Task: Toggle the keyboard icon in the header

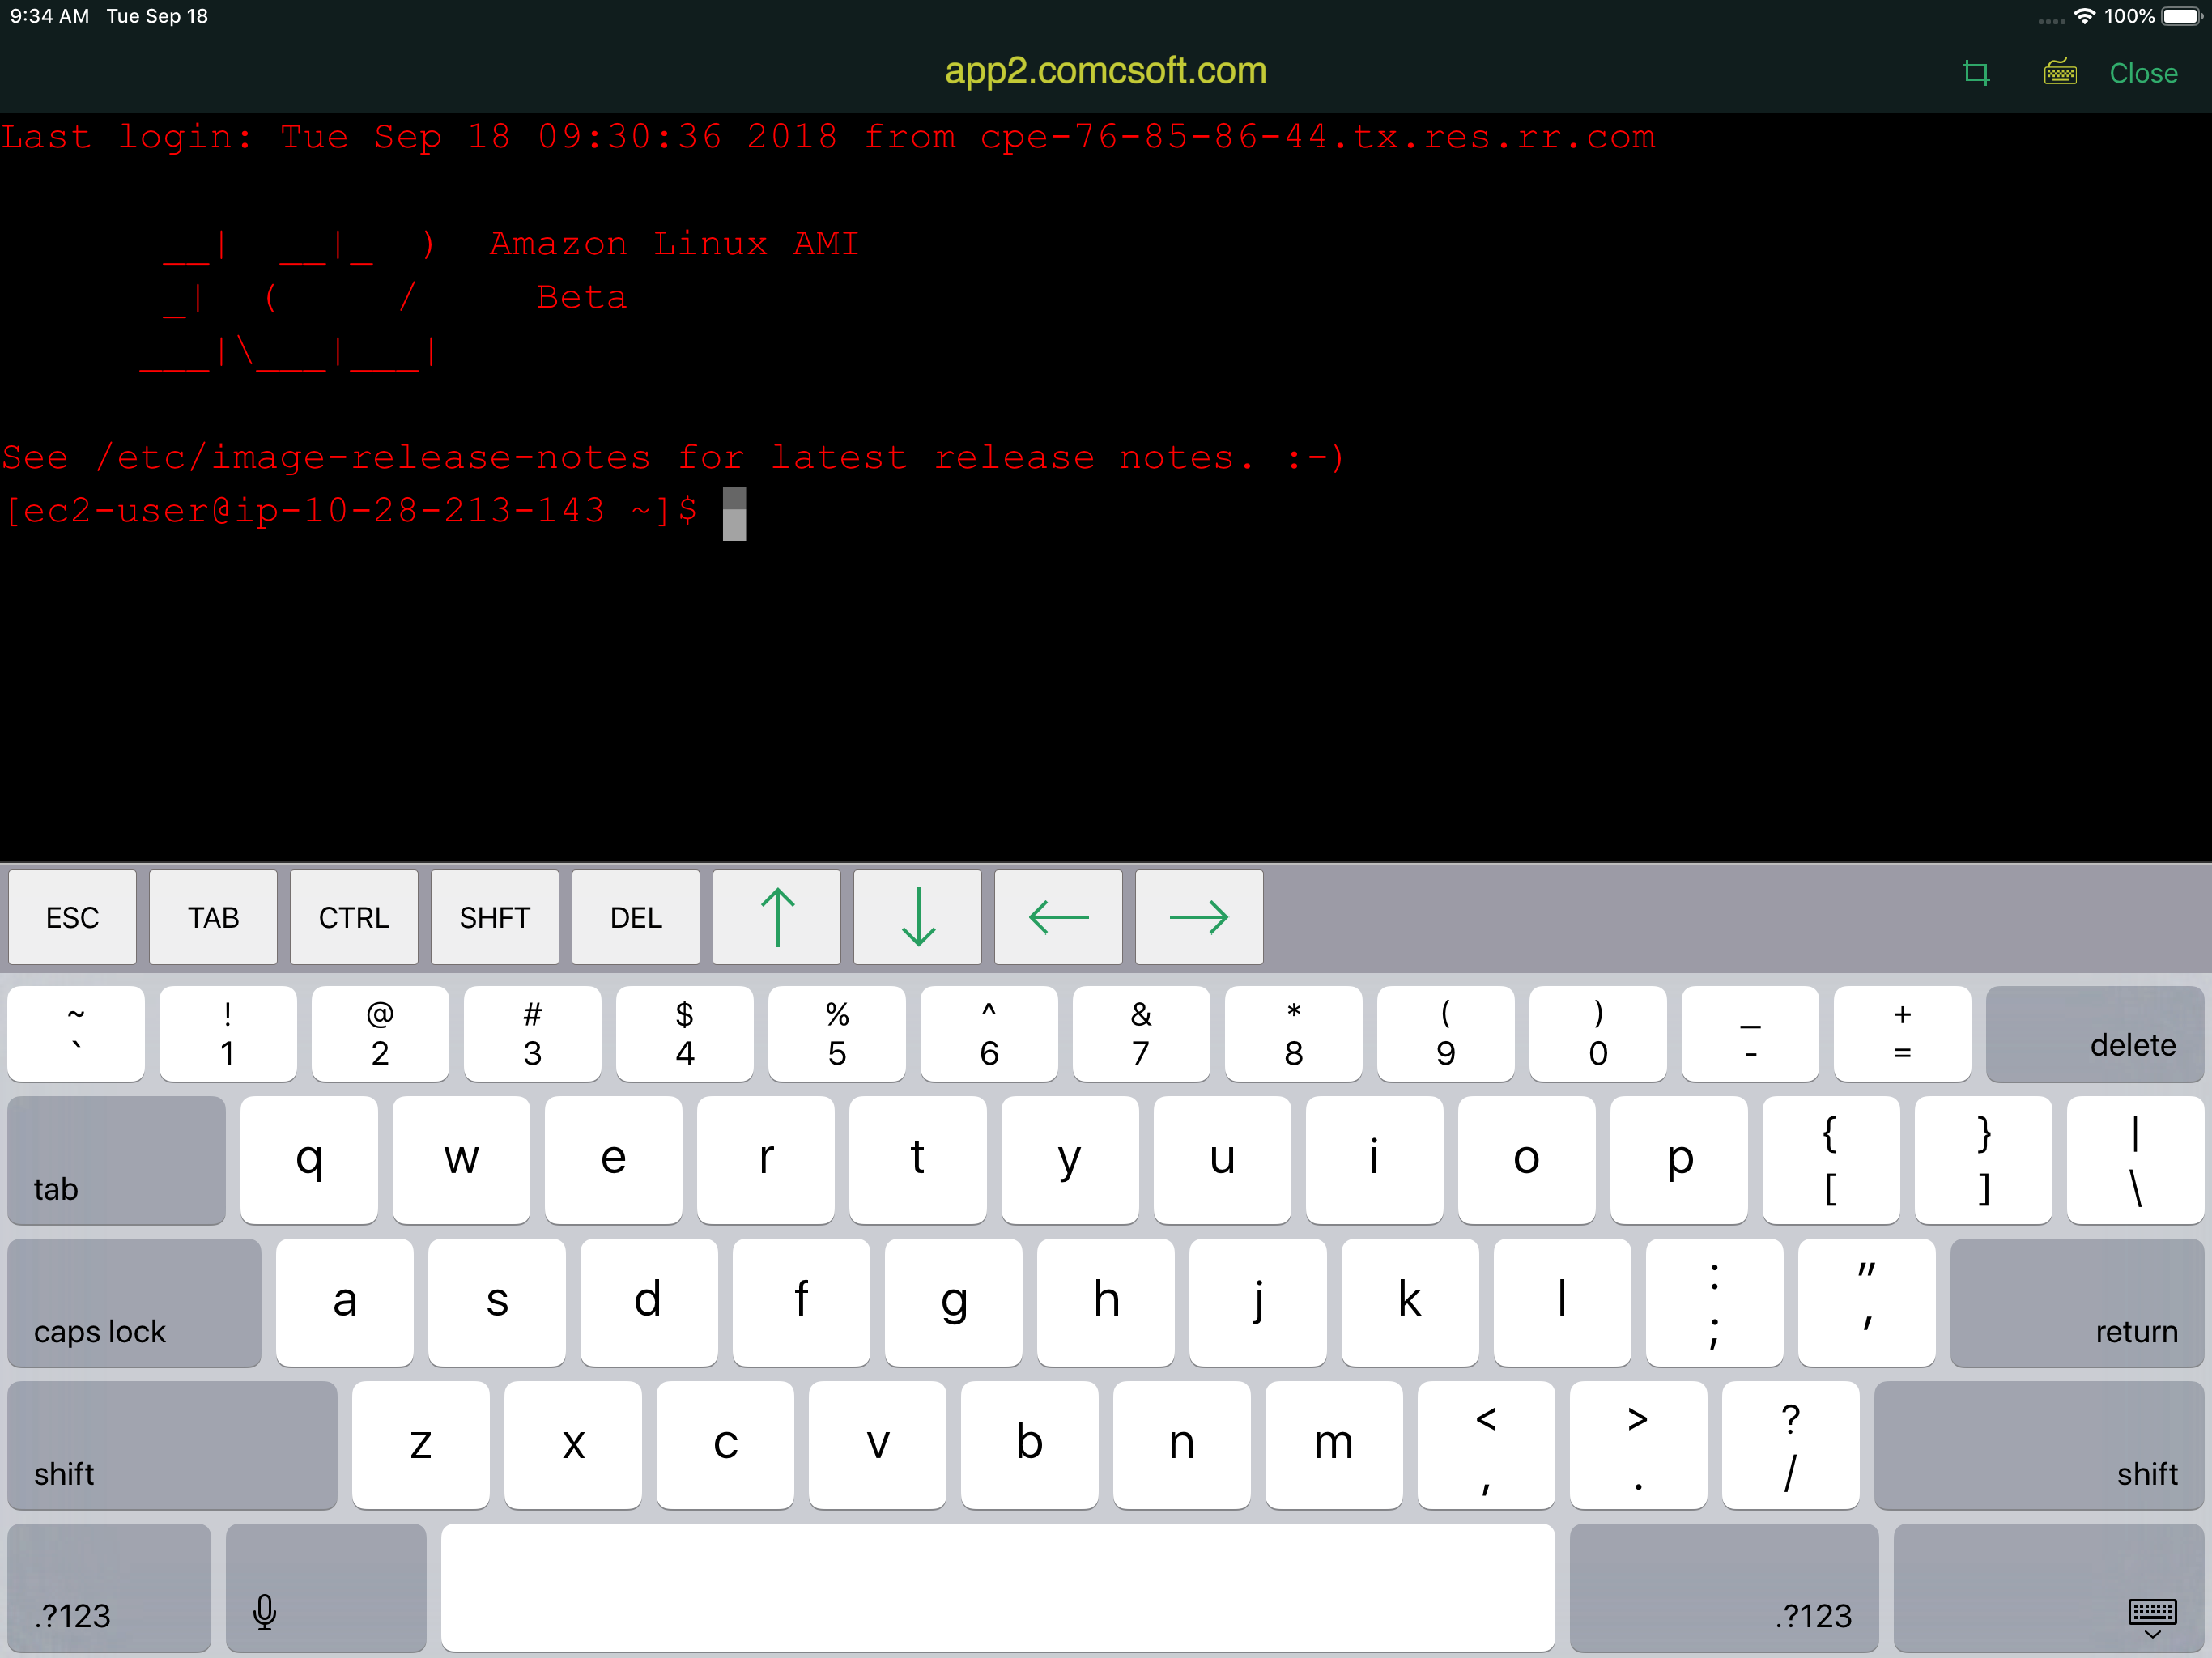Action: coord(2059,73)
